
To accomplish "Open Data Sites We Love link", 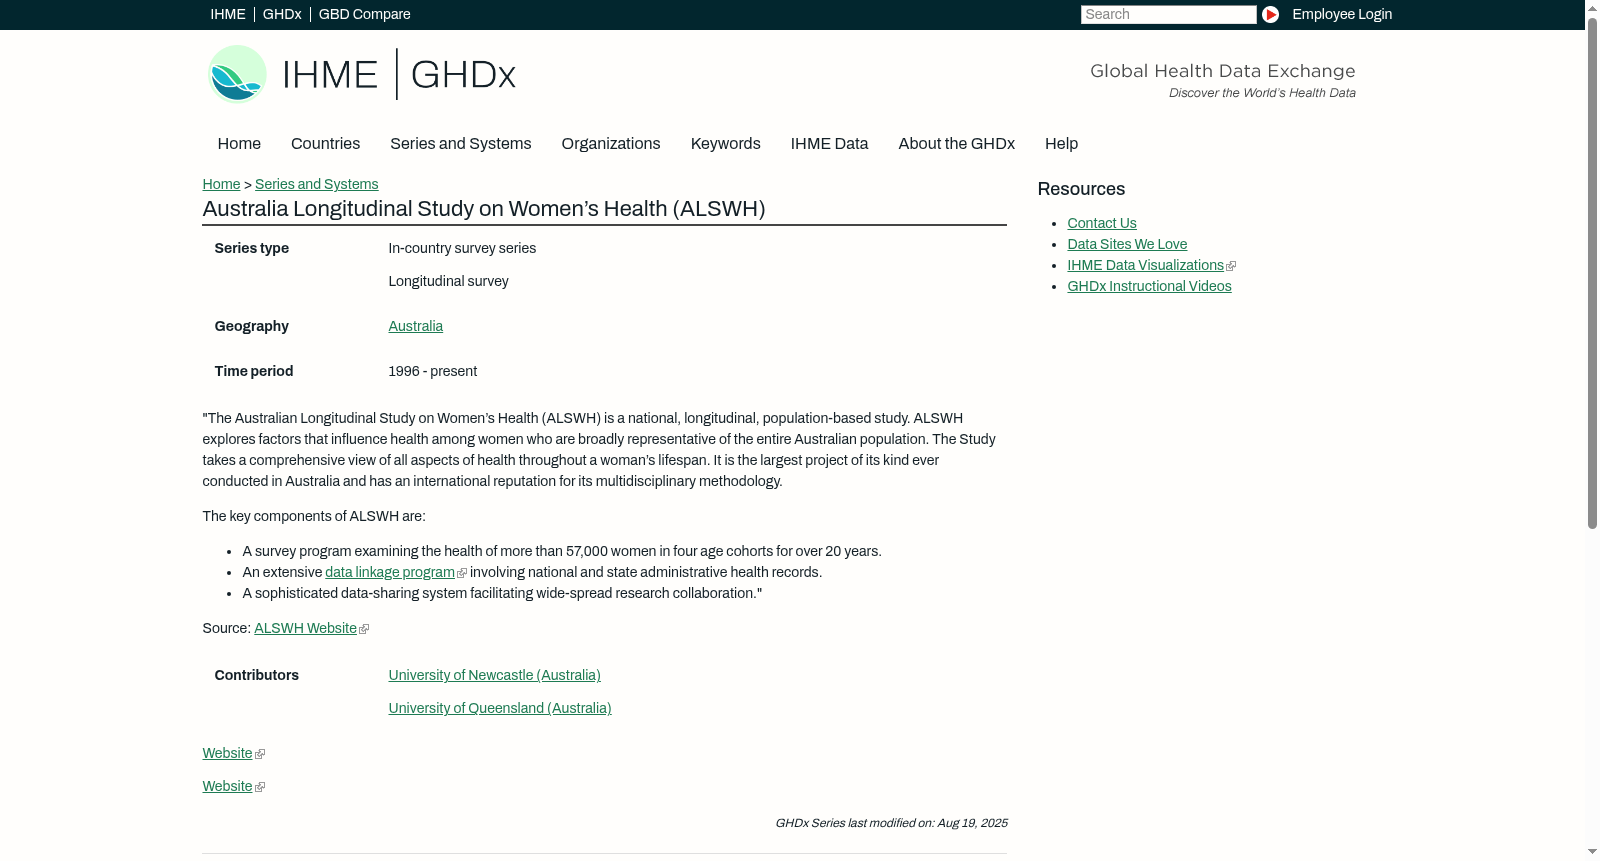I will coord(1127,244).
